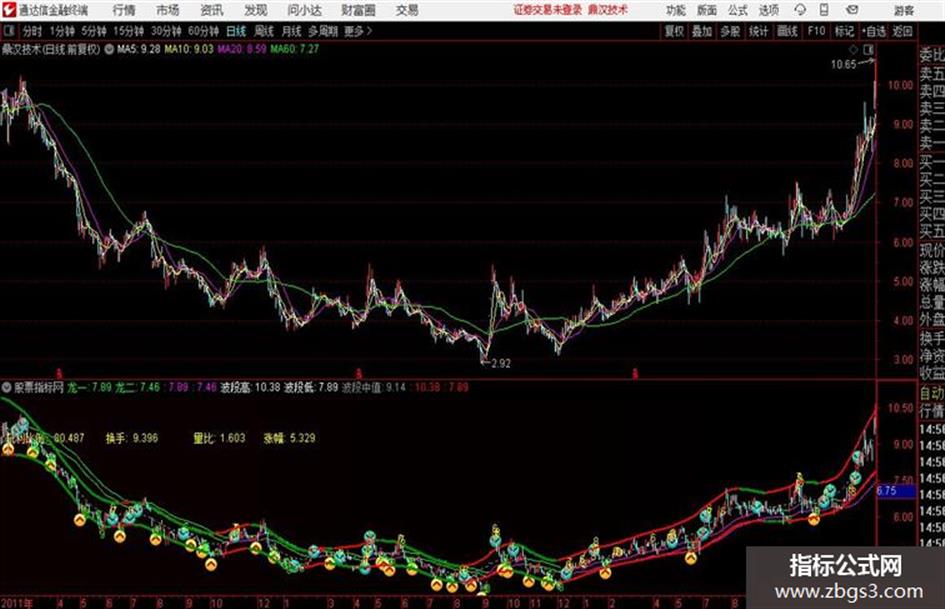
Task: Click the 叠加 overlay button
Action: [x=702, y=31]
